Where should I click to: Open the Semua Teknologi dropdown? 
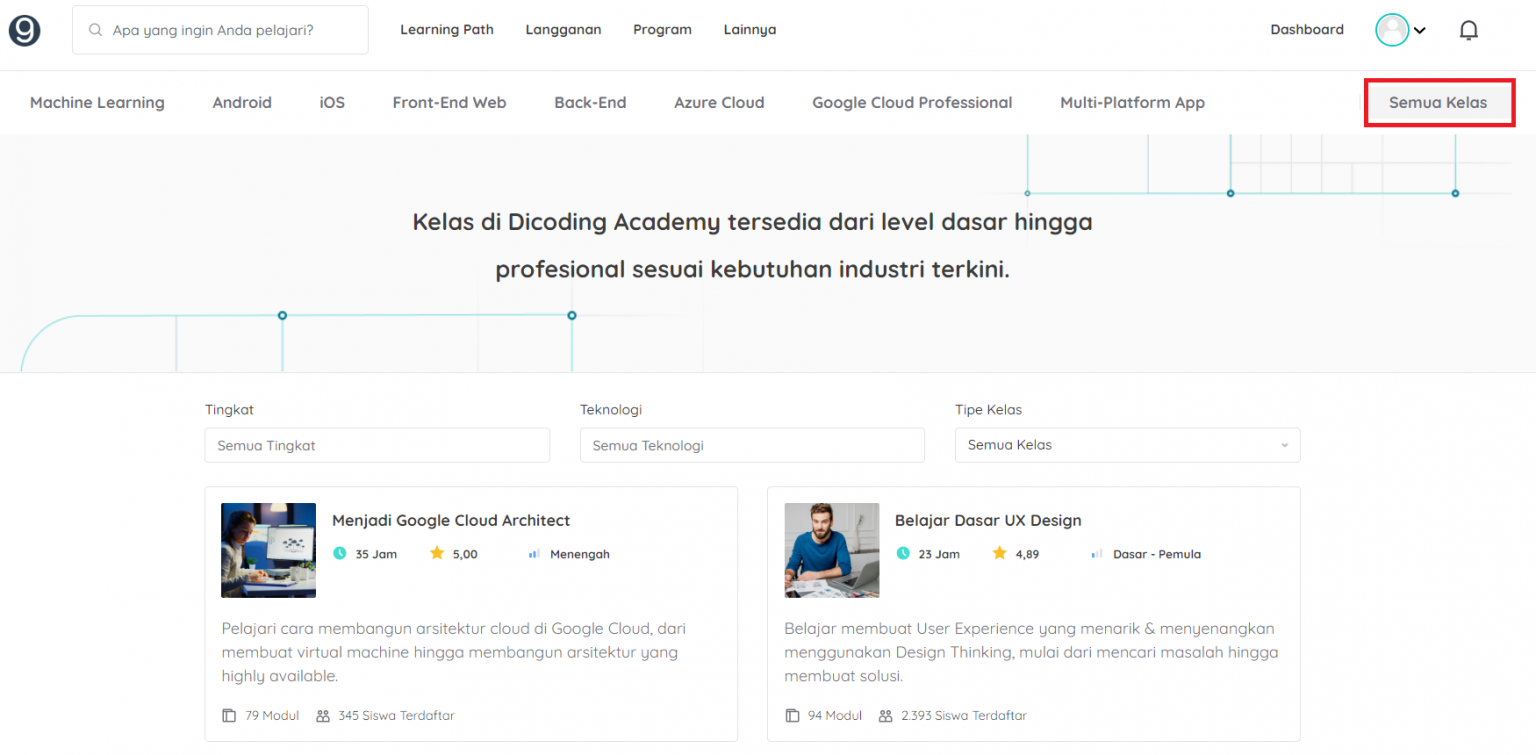752,445
